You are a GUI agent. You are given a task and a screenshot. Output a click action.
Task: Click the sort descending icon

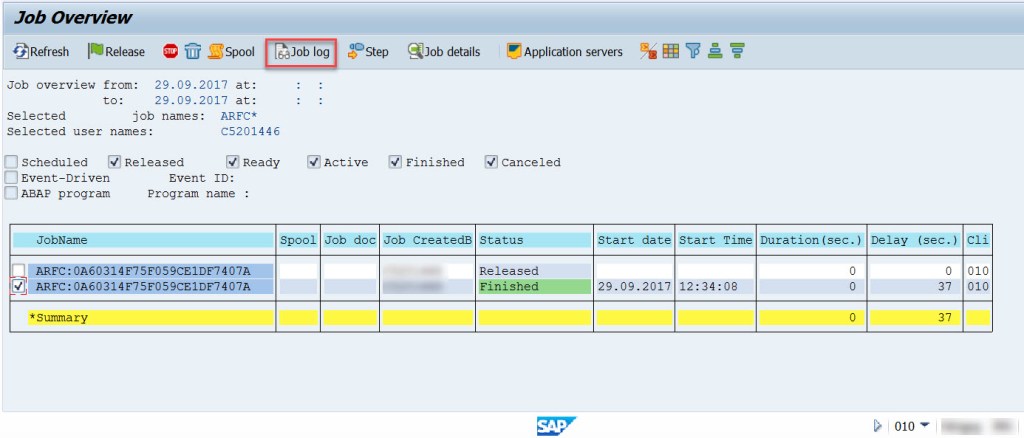[x=737, y=52]
